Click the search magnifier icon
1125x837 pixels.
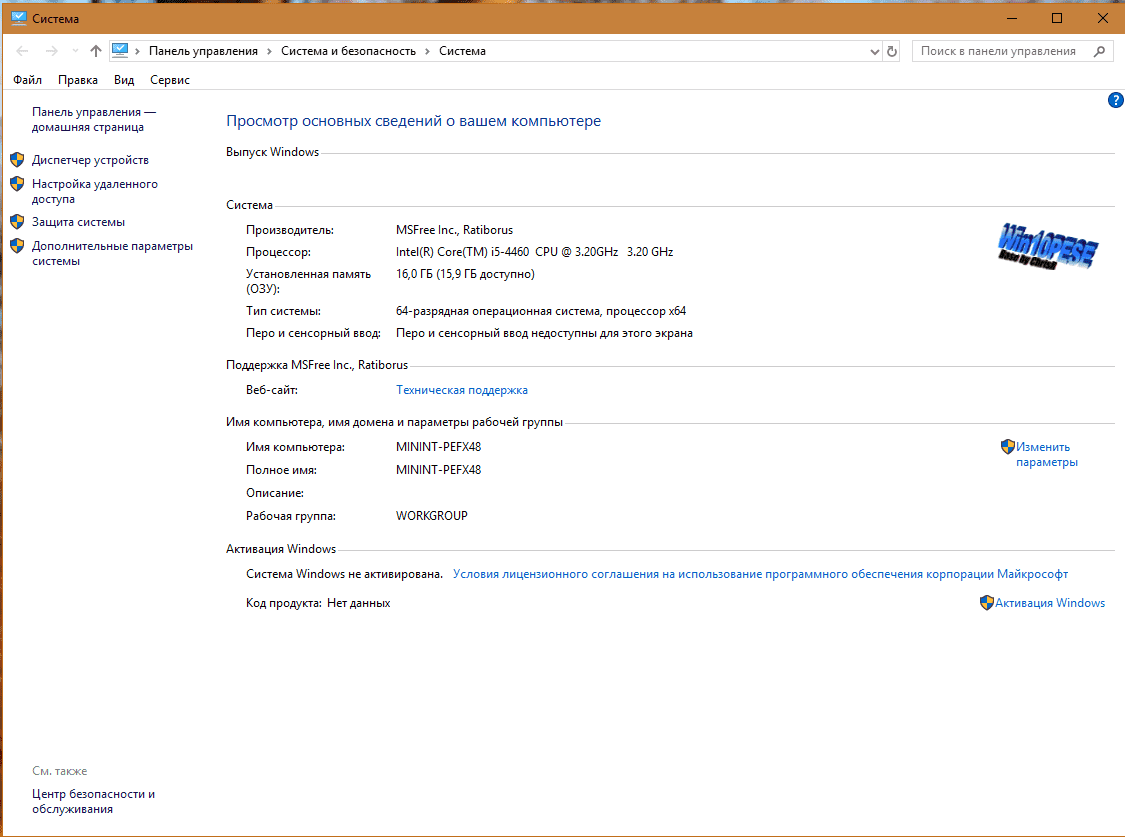pyautogui.click(x=1099, y=51)
